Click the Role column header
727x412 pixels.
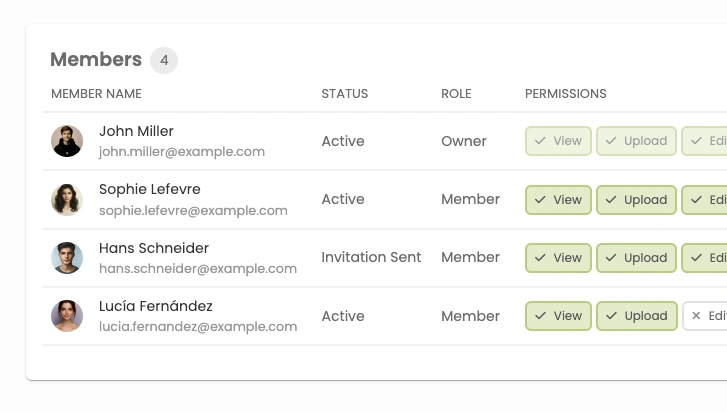[x=456, y=94]
